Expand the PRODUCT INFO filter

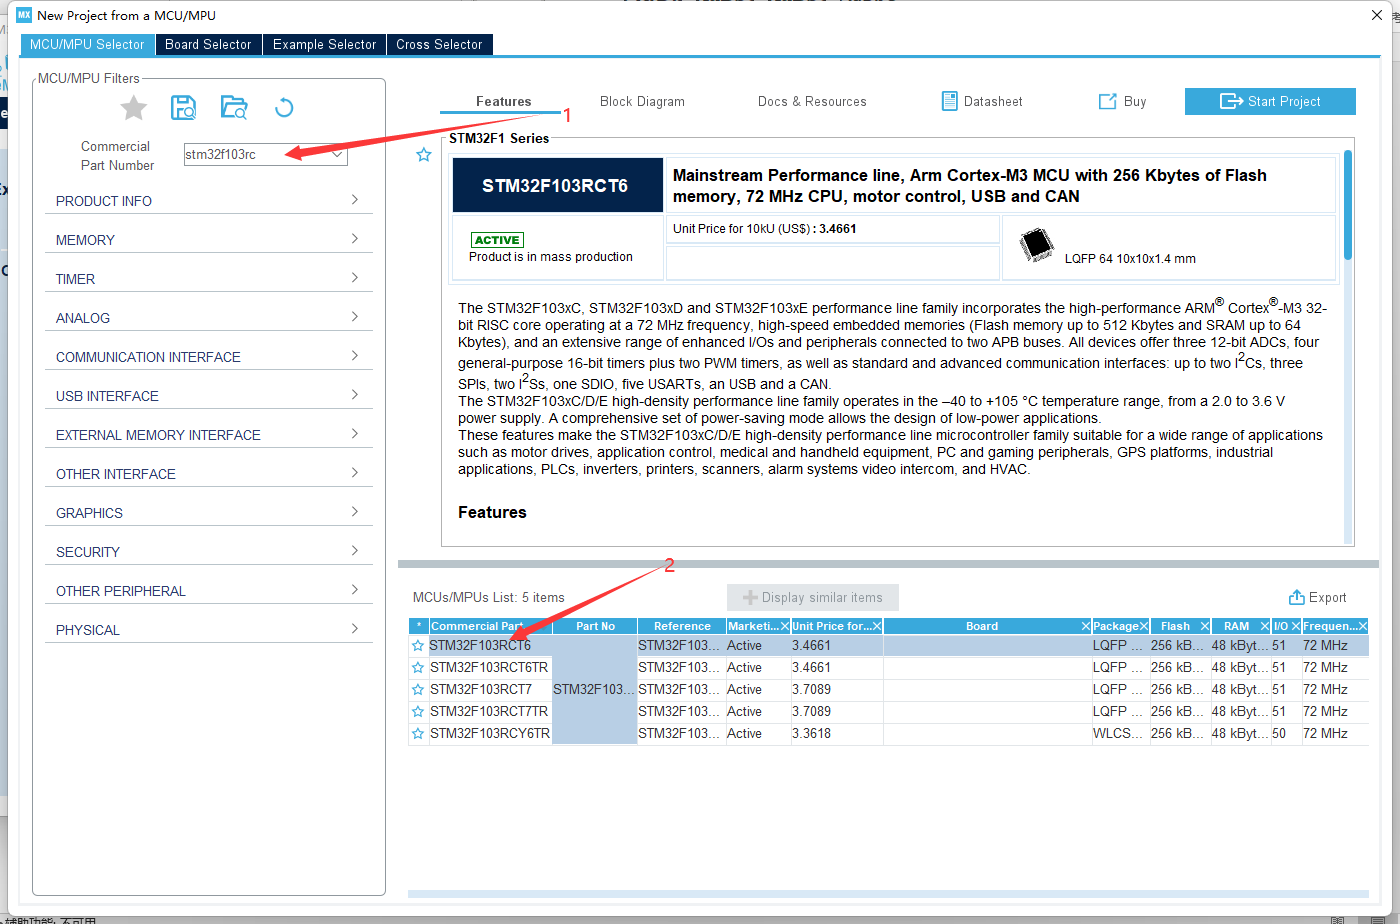coord(208,201)
